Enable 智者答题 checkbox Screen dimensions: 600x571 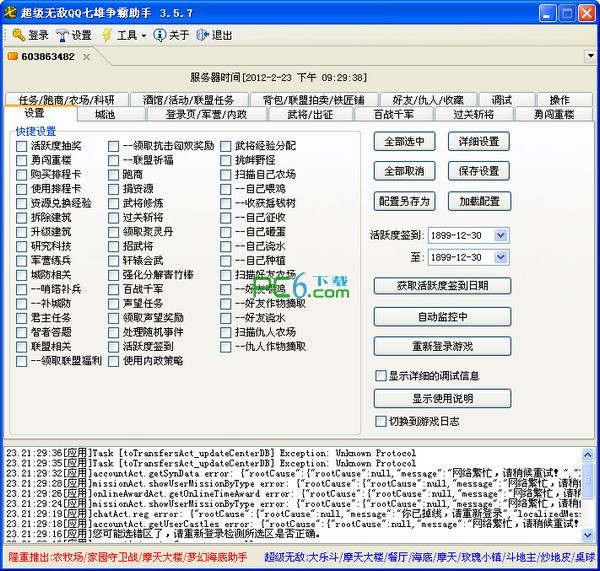[21, 333]
